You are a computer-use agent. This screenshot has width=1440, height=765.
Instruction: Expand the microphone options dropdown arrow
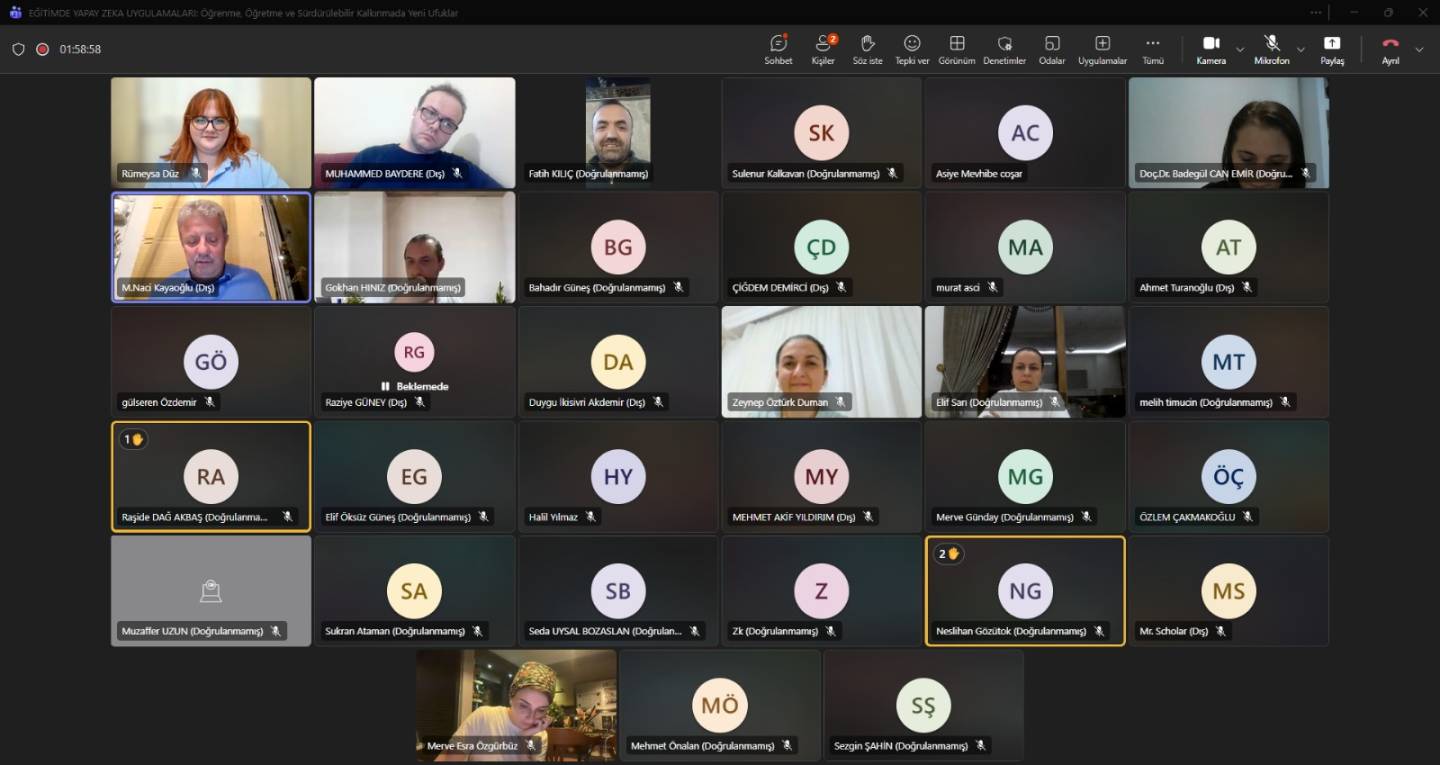[1300, 49]
